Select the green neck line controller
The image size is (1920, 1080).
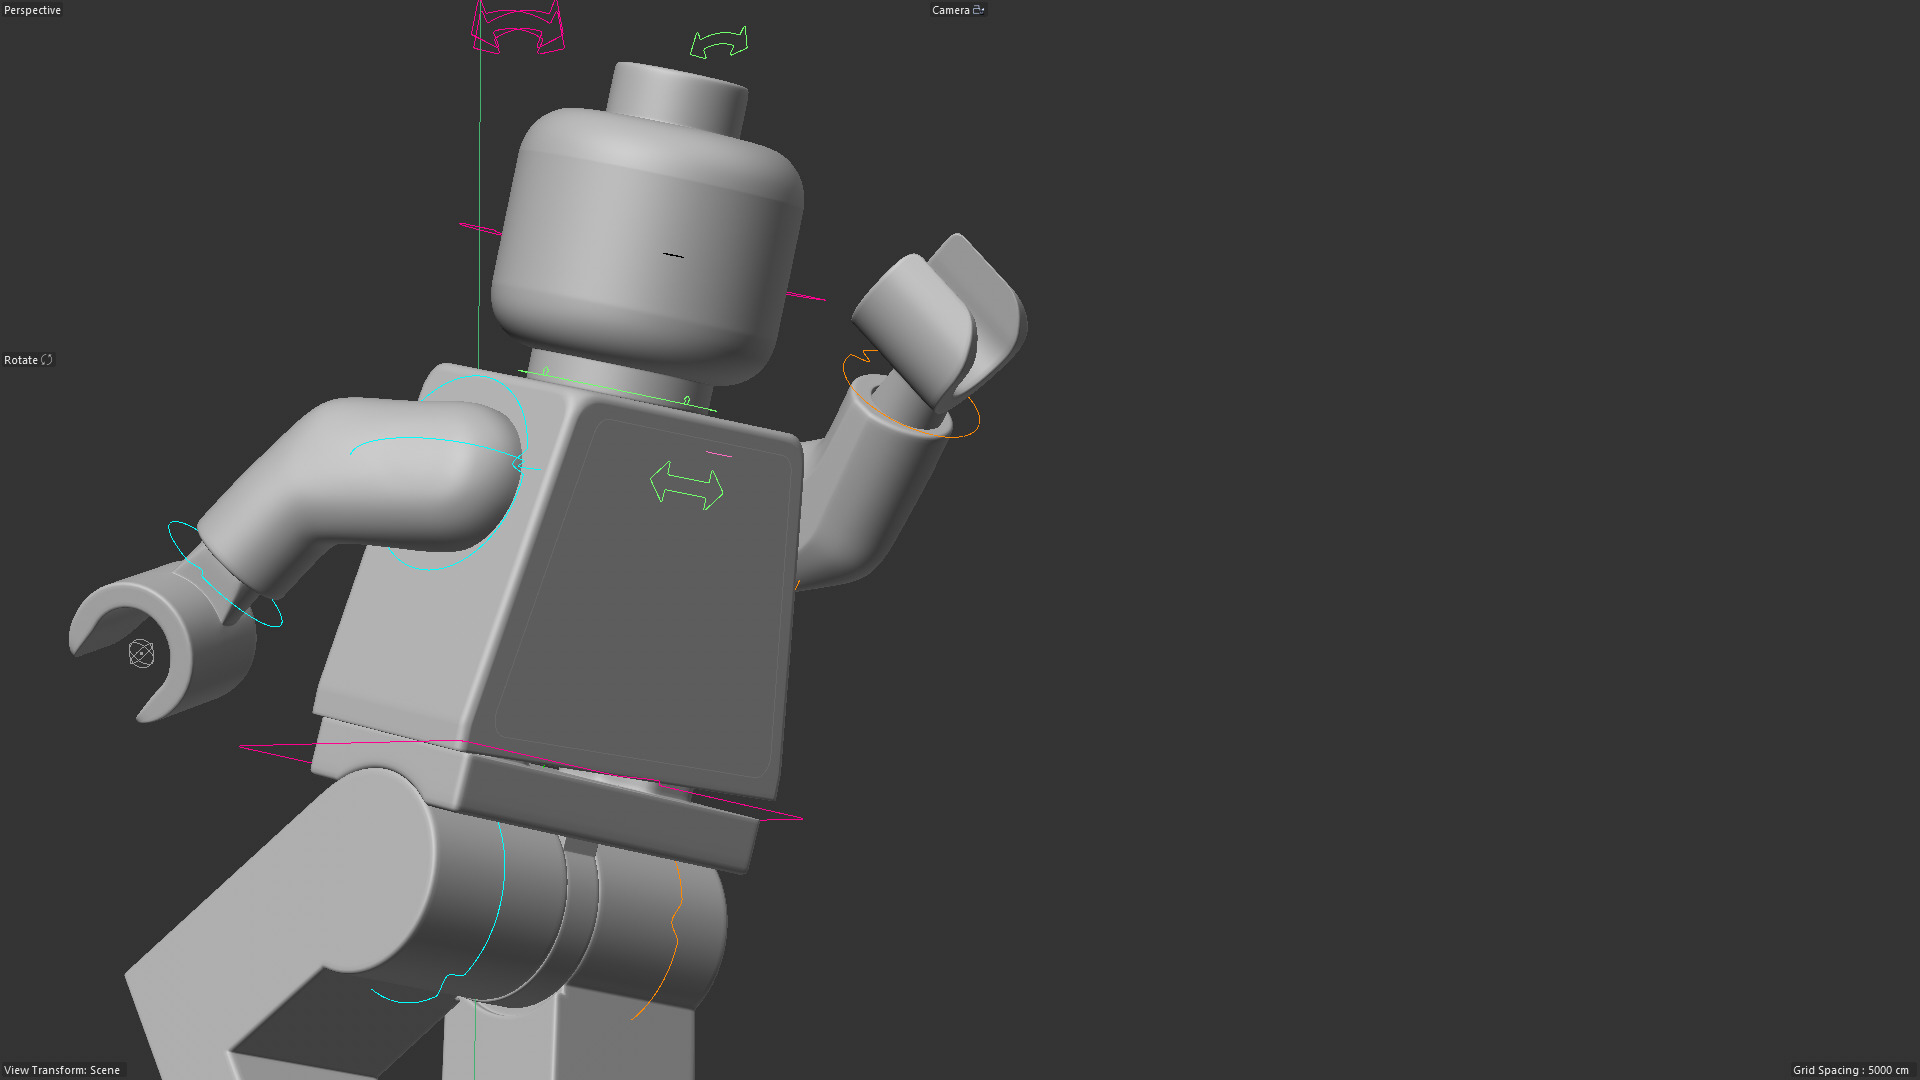617,390
